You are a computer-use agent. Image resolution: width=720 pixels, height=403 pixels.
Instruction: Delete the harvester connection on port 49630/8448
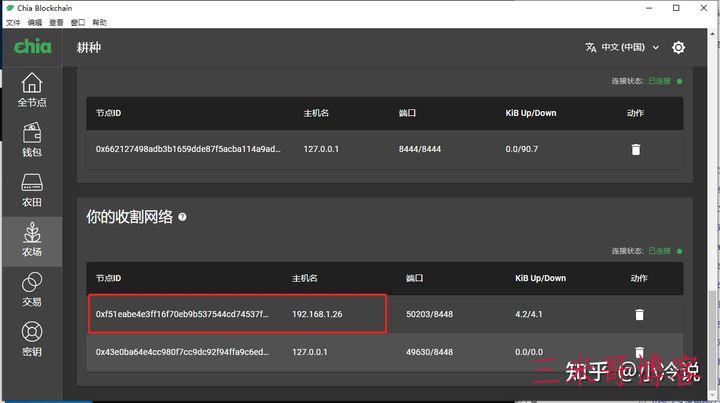[639, 352]
